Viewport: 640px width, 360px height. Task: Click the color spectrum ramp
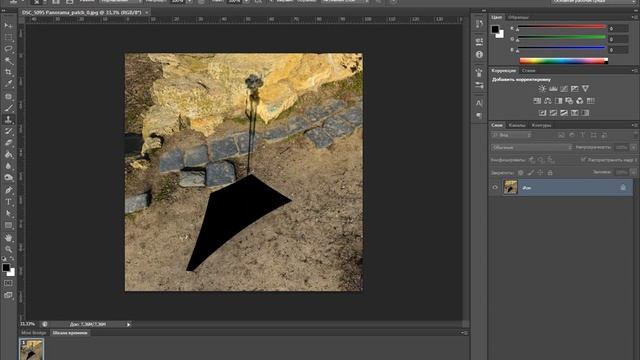pos(563,61)
